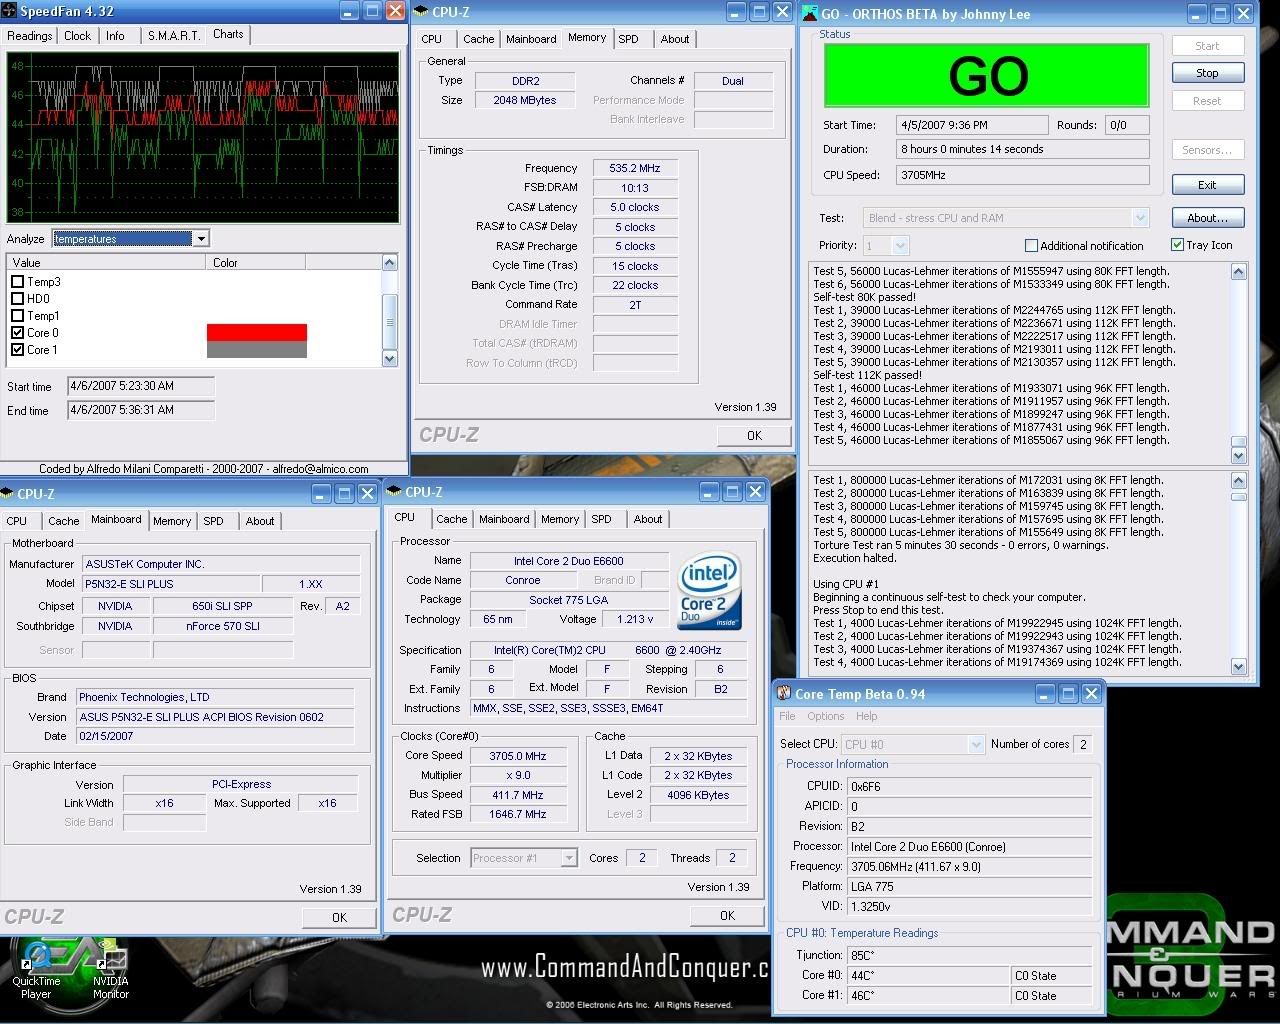Open the Options menu in Core Temp

click(x=825, y=716)
